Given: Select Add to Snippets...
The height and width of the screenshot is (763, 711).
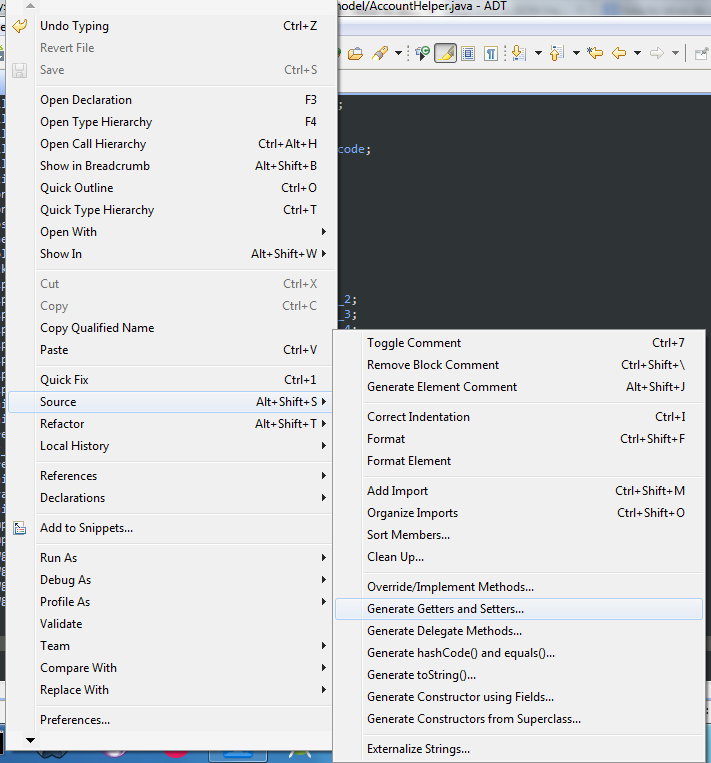Looking at the screenshot, I should [172, 528].
